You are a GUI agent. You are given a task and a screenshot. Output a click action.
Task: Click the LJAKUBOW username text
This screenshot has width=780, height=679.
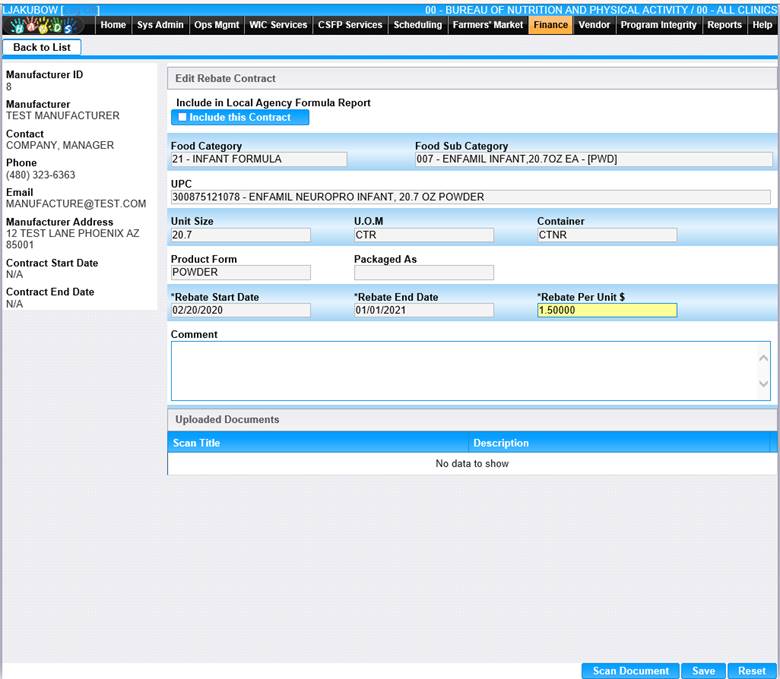(30, 10)
